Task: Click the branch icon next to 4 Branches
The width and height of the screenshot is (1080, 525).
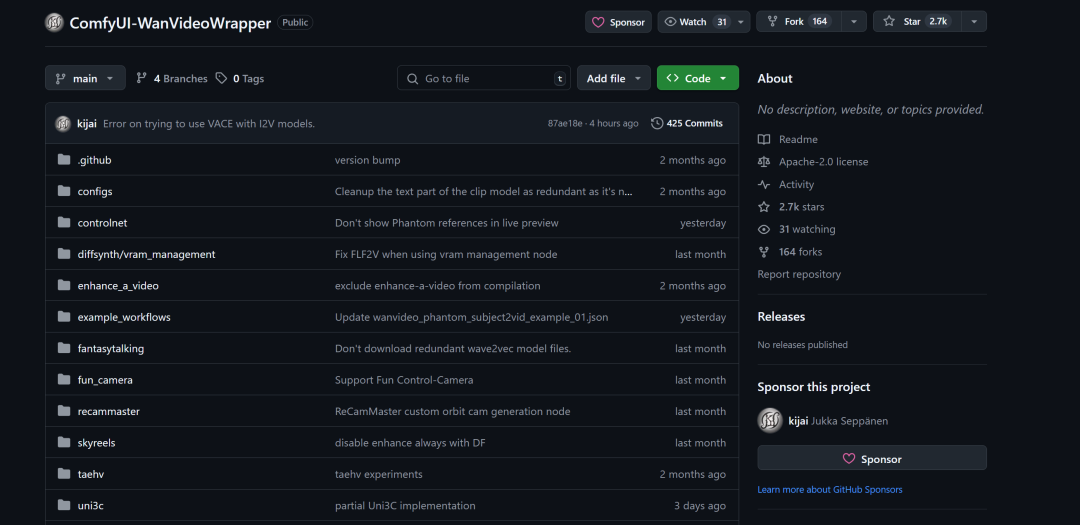Action: [141, 79]
